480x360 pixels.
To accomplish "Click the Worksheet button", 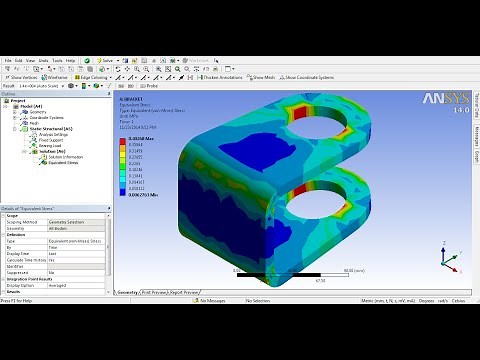I will 196,61.
